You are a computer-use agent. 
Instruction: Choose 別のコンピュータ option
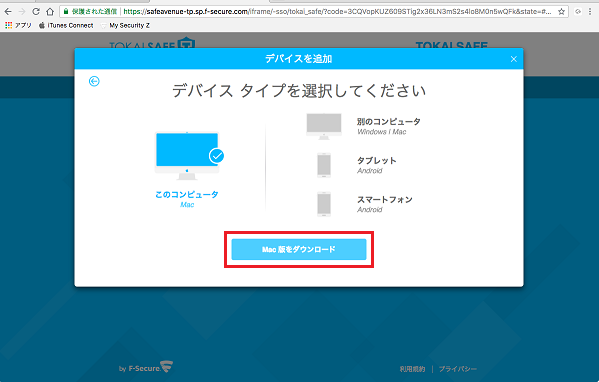(x=389, y=122)
